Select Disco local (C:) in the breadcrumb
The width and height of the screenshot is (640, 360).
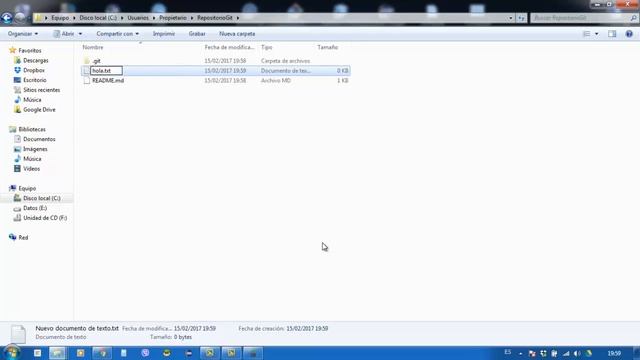98,18
